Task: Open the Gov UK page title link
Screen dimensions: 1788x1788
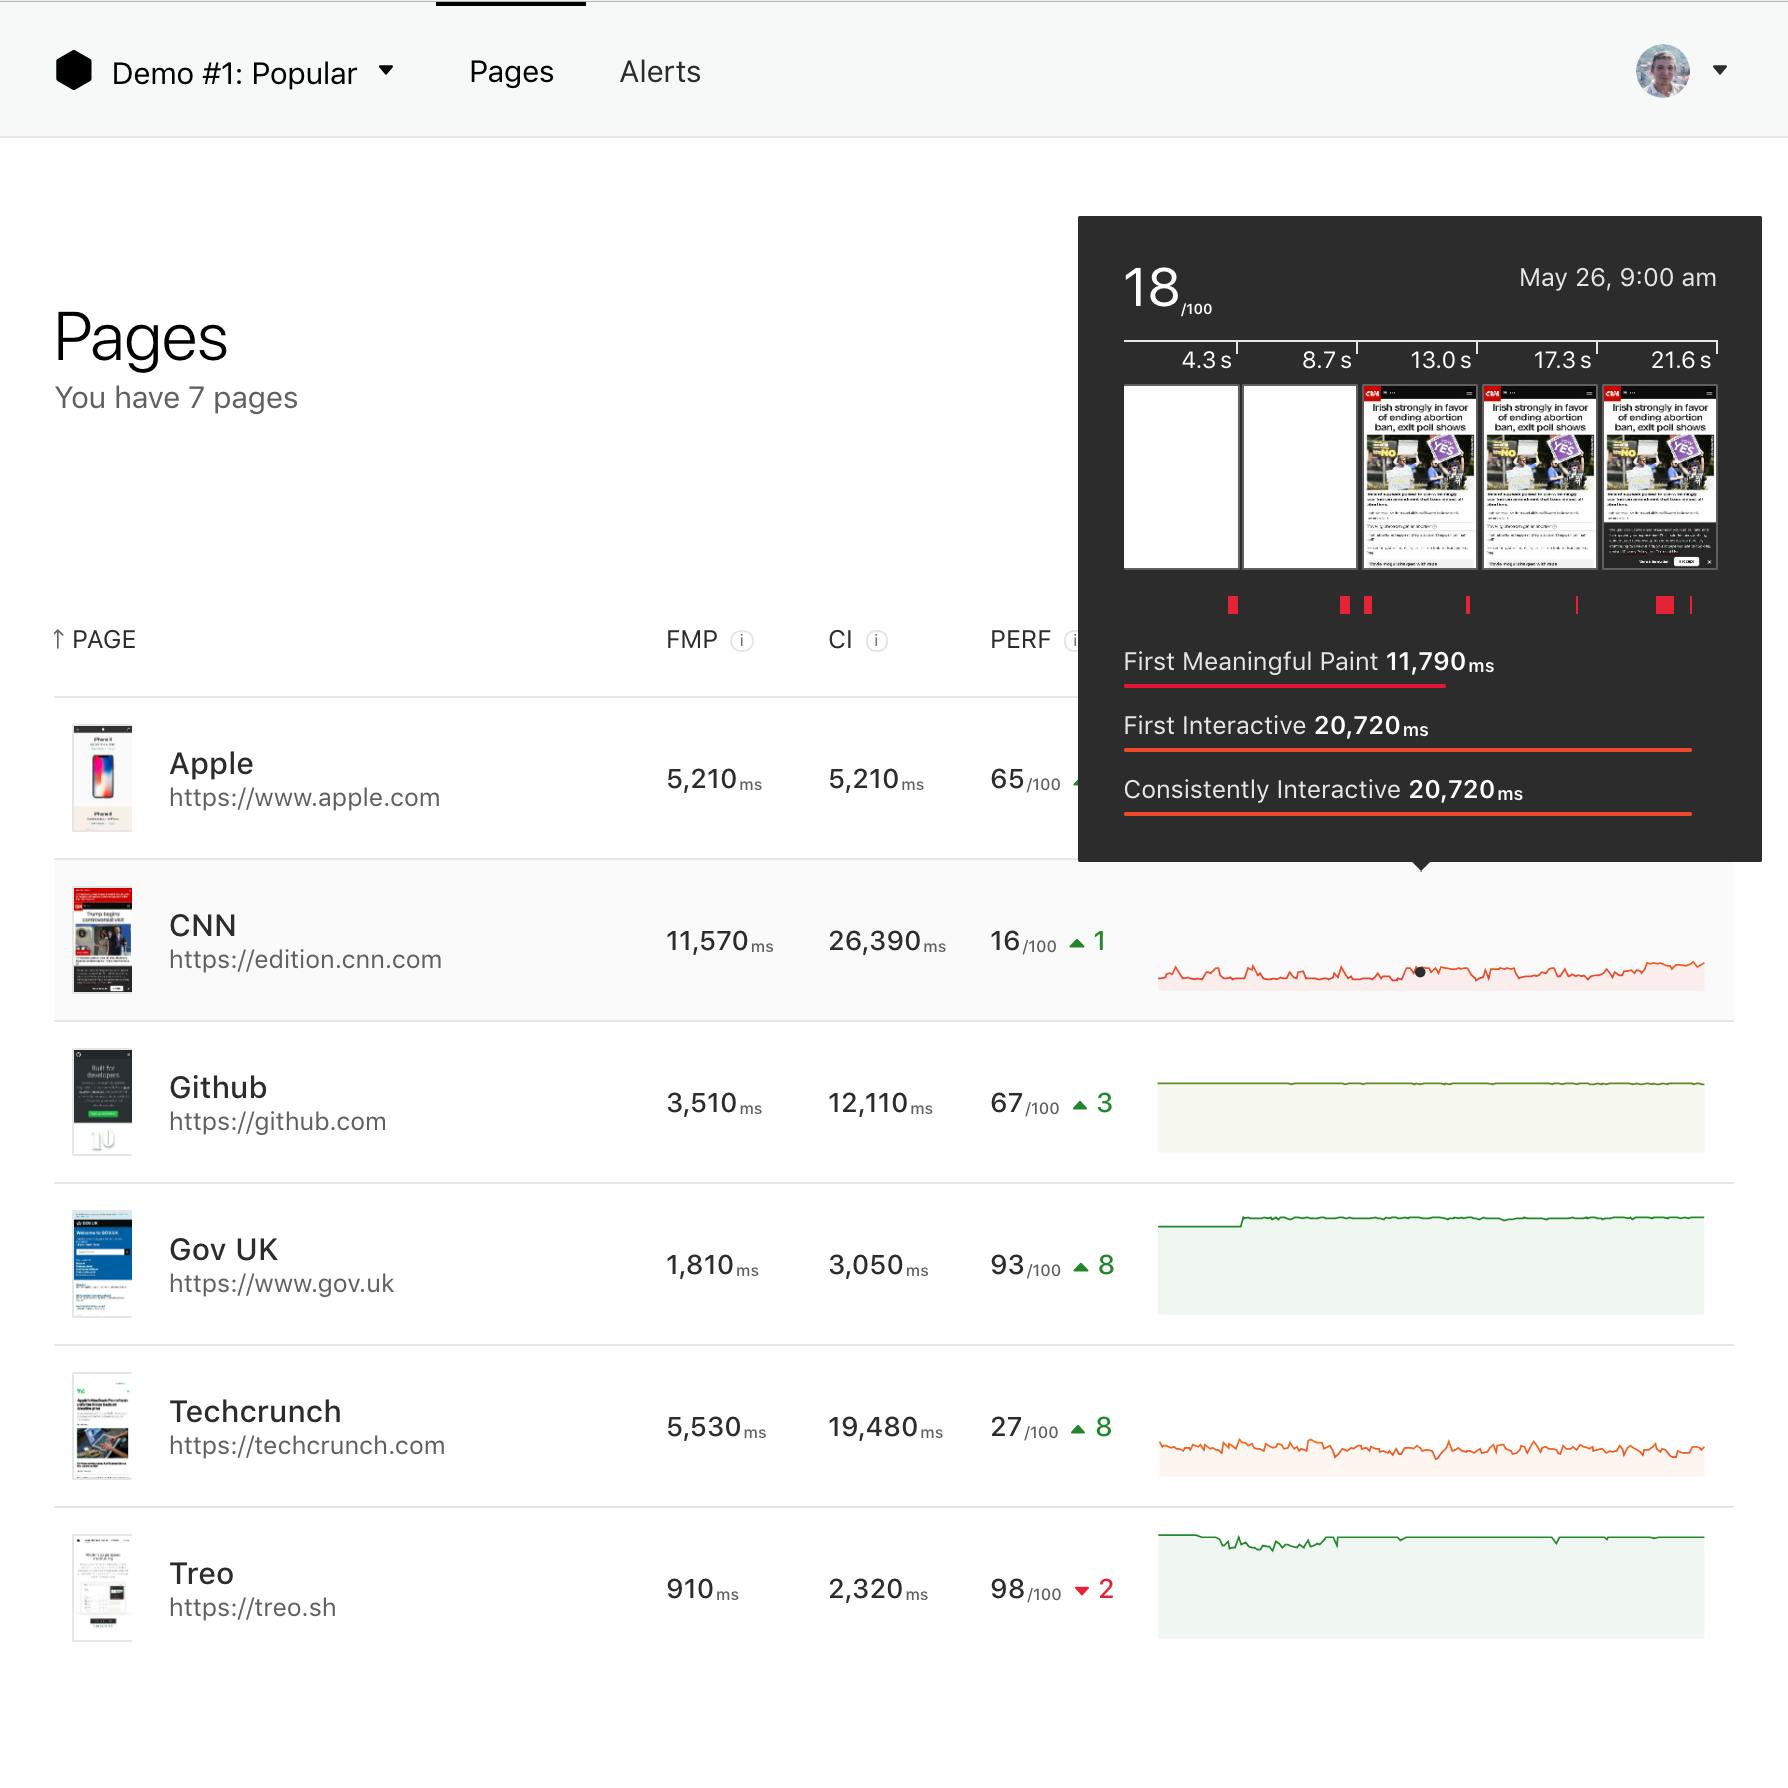Action: coord(223,1249)
